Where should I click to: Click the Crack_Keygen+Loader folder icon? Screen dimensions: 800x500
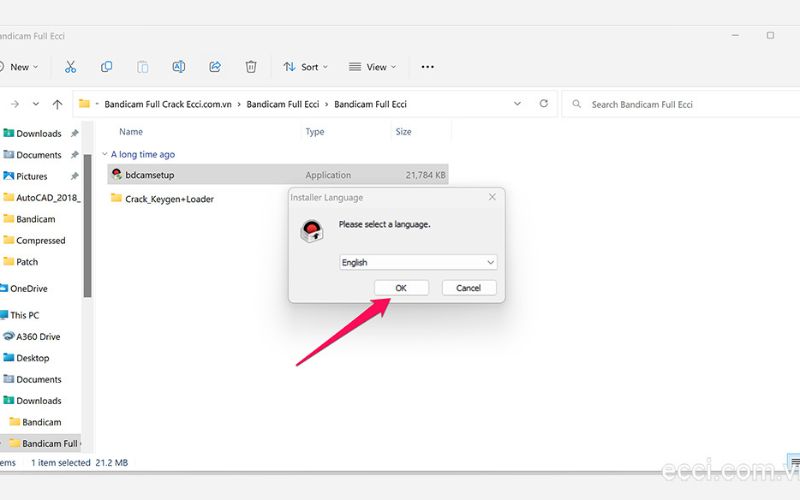coord(116,198)
